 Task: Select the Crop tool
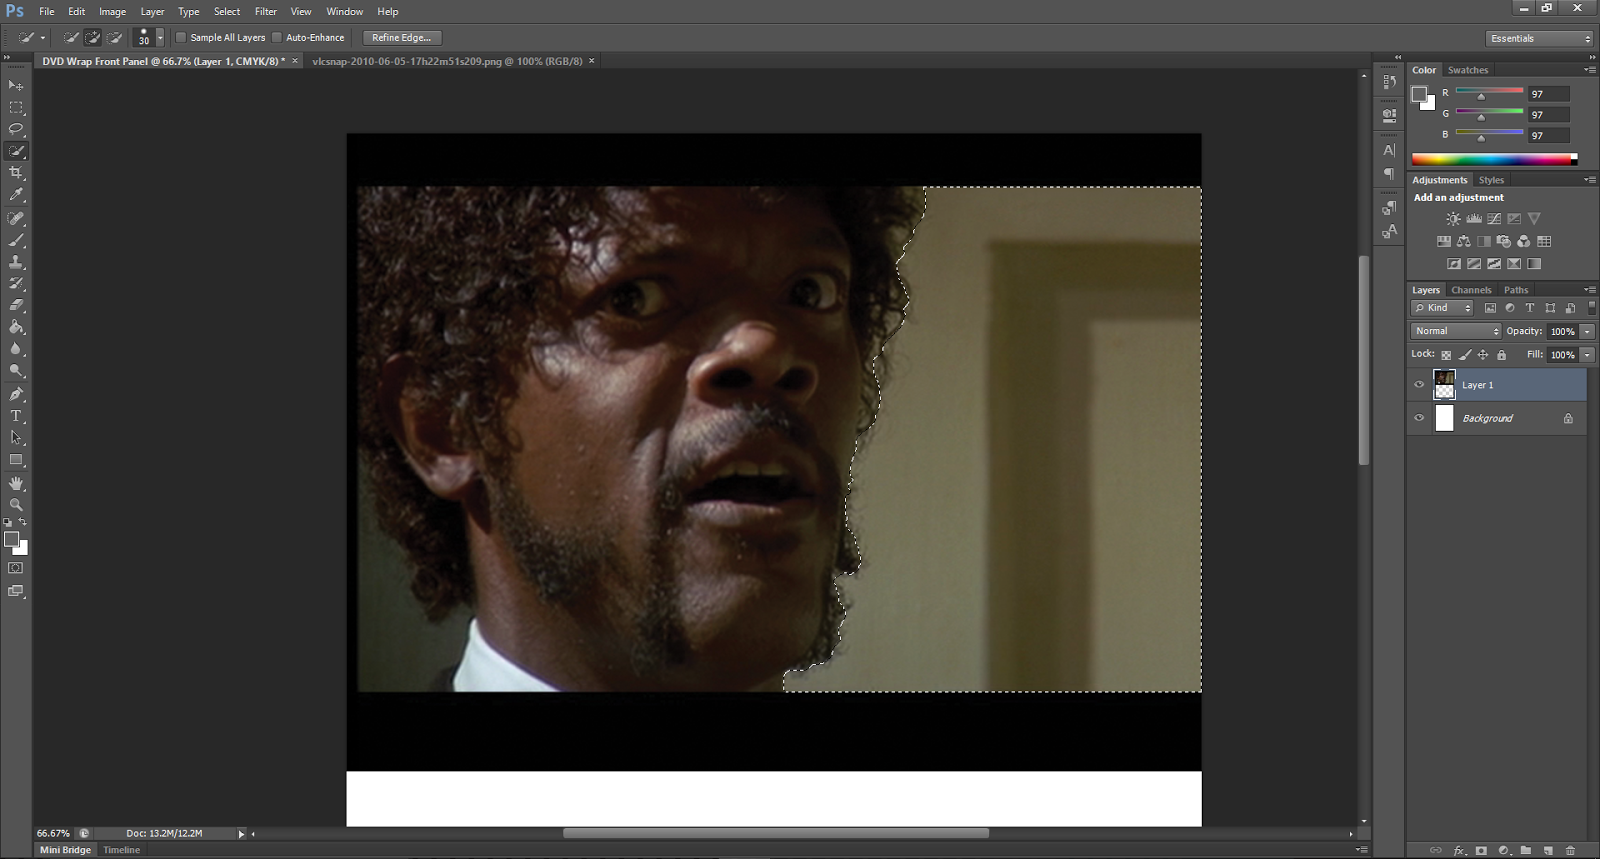16,173
